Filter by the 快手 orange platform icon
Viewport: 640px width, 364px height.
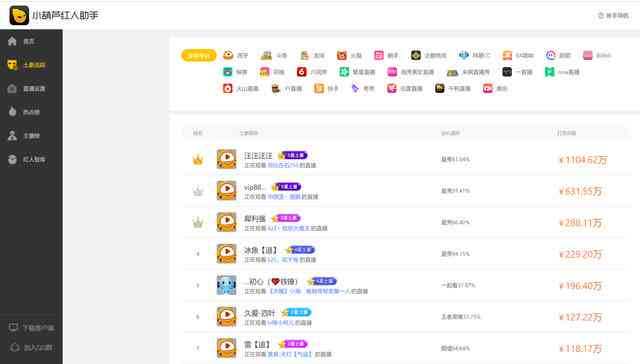pyautogui.click(x=319, y=88)
